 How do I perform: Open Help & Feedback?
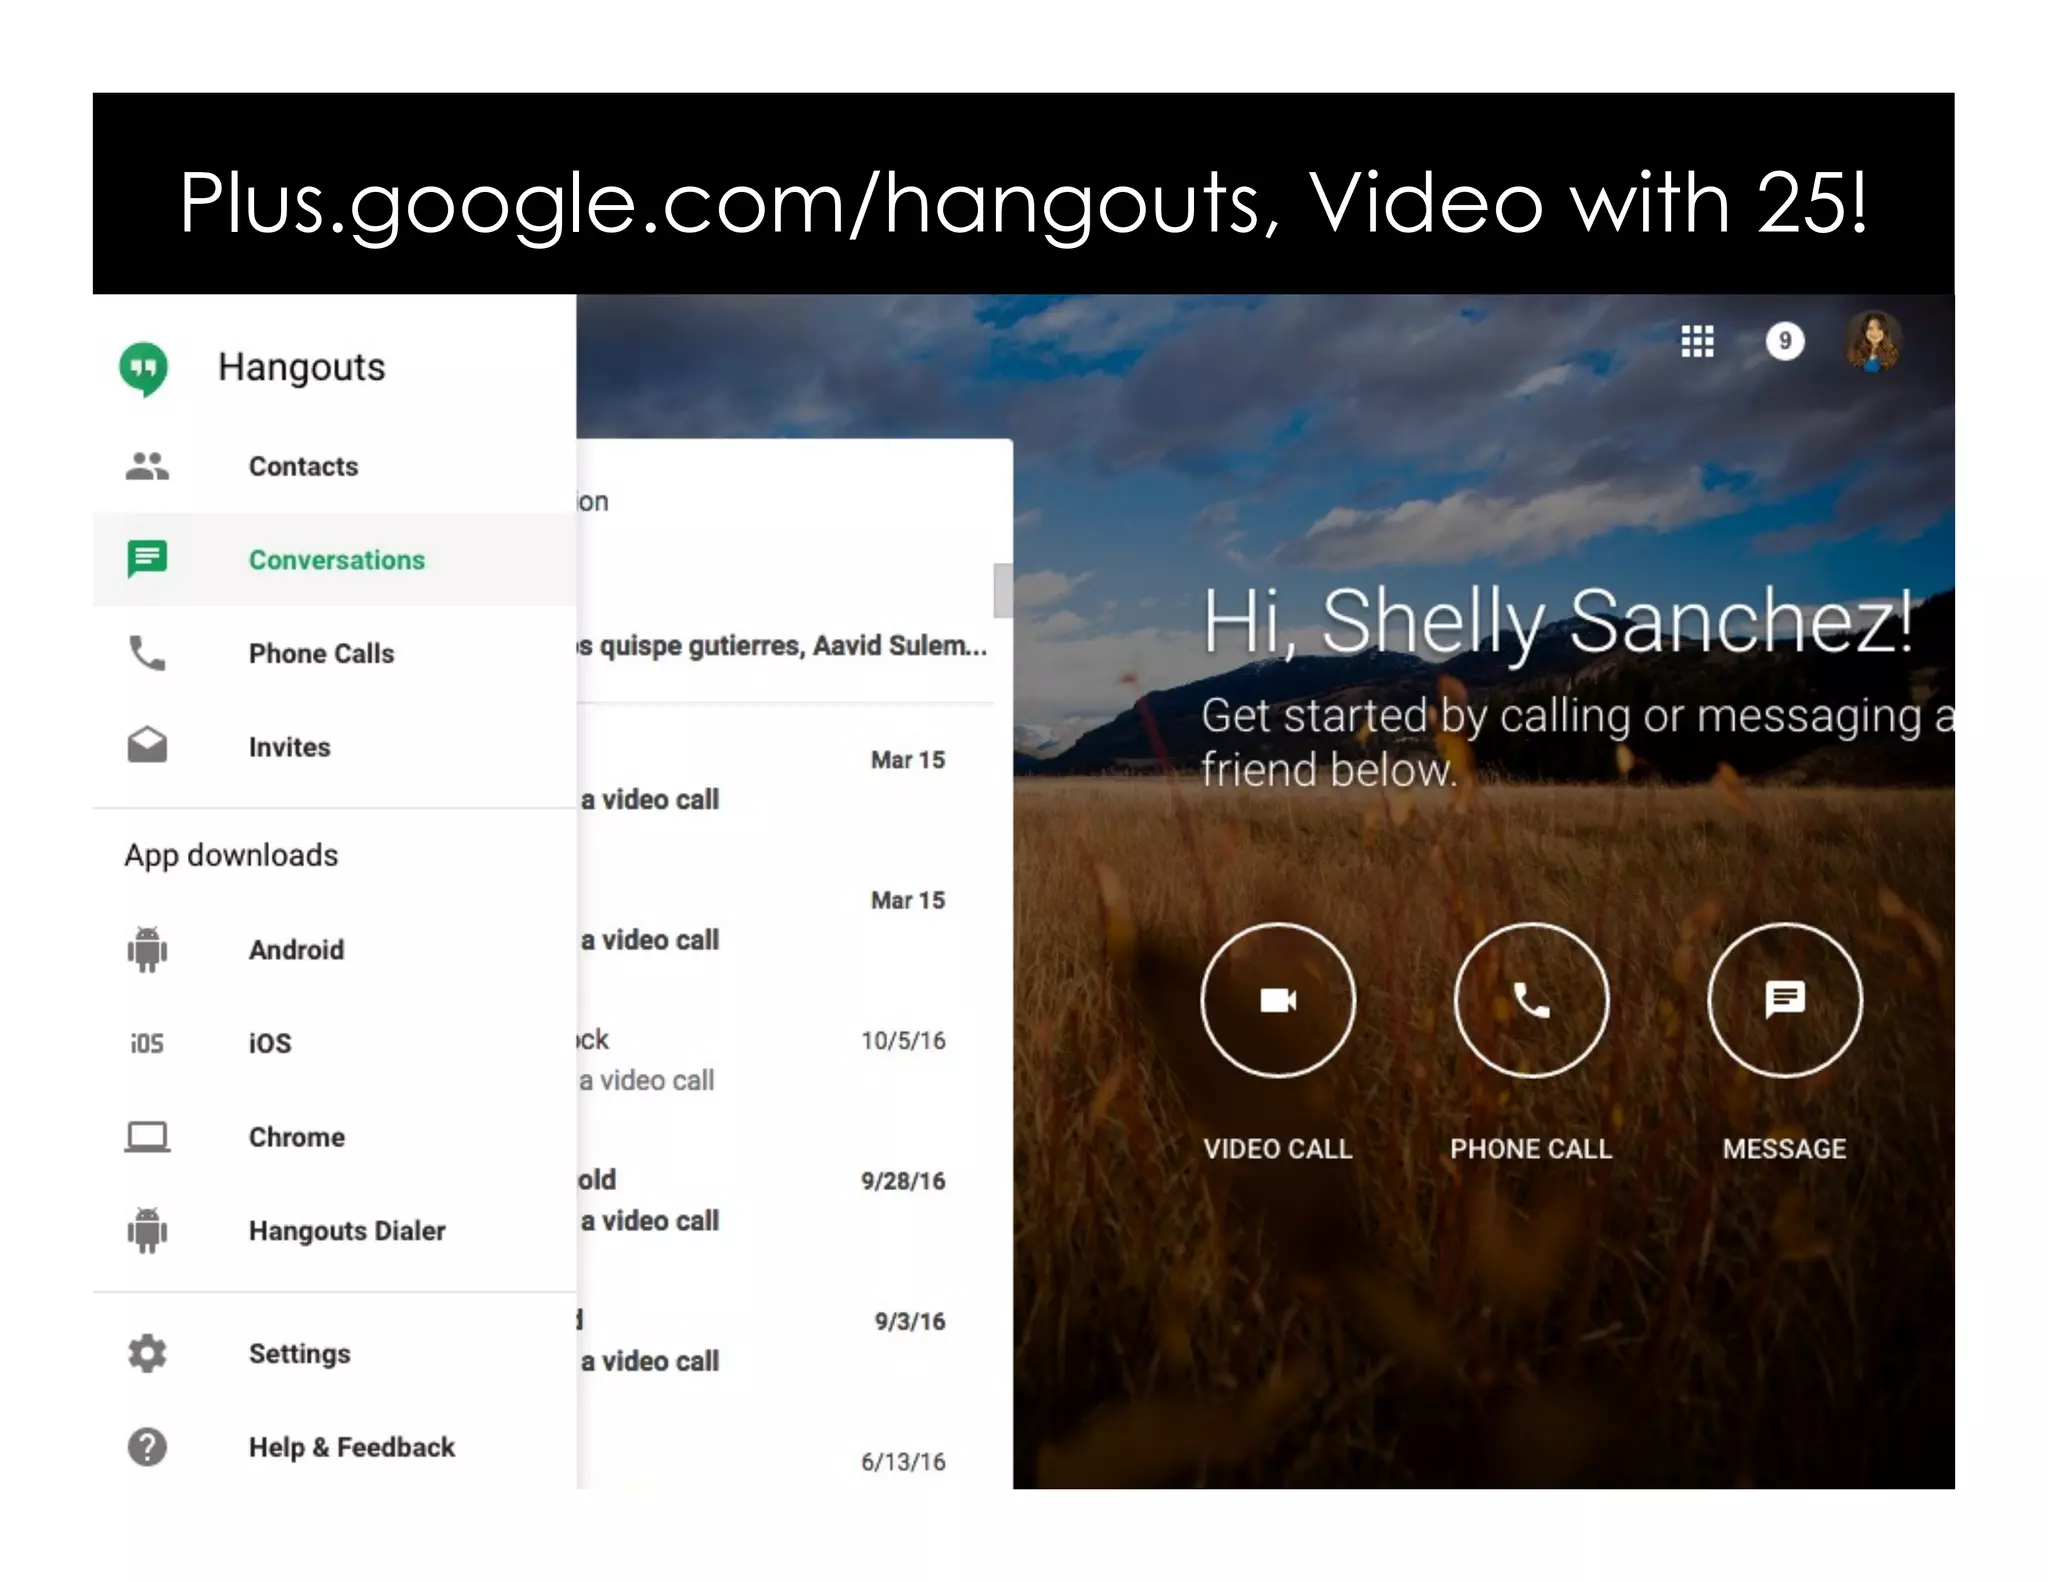[334, 1447]
